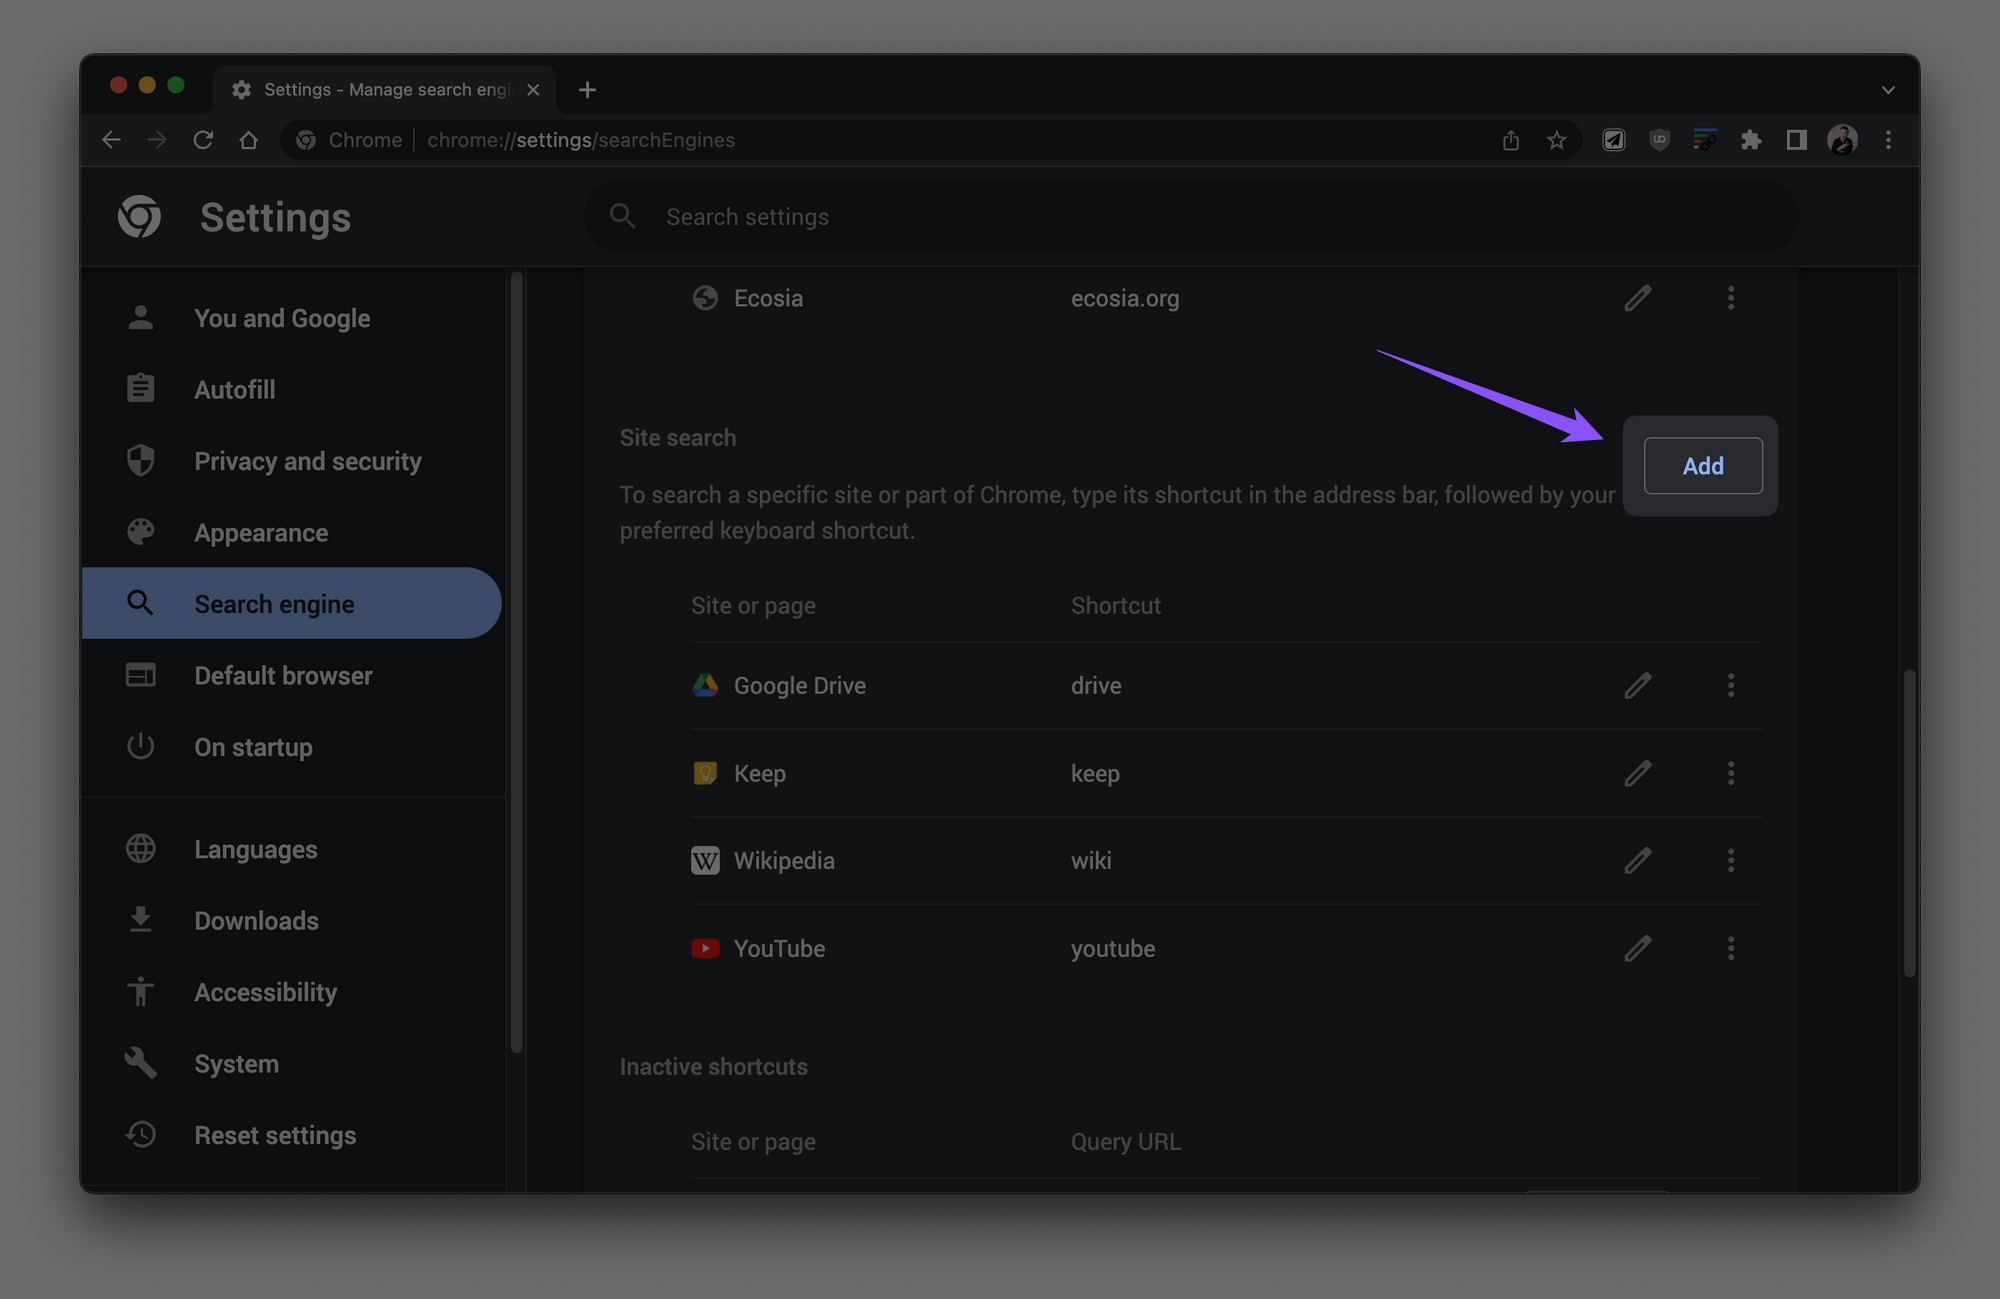
Task: Open Reset settings page
Action: point(292,1135)
